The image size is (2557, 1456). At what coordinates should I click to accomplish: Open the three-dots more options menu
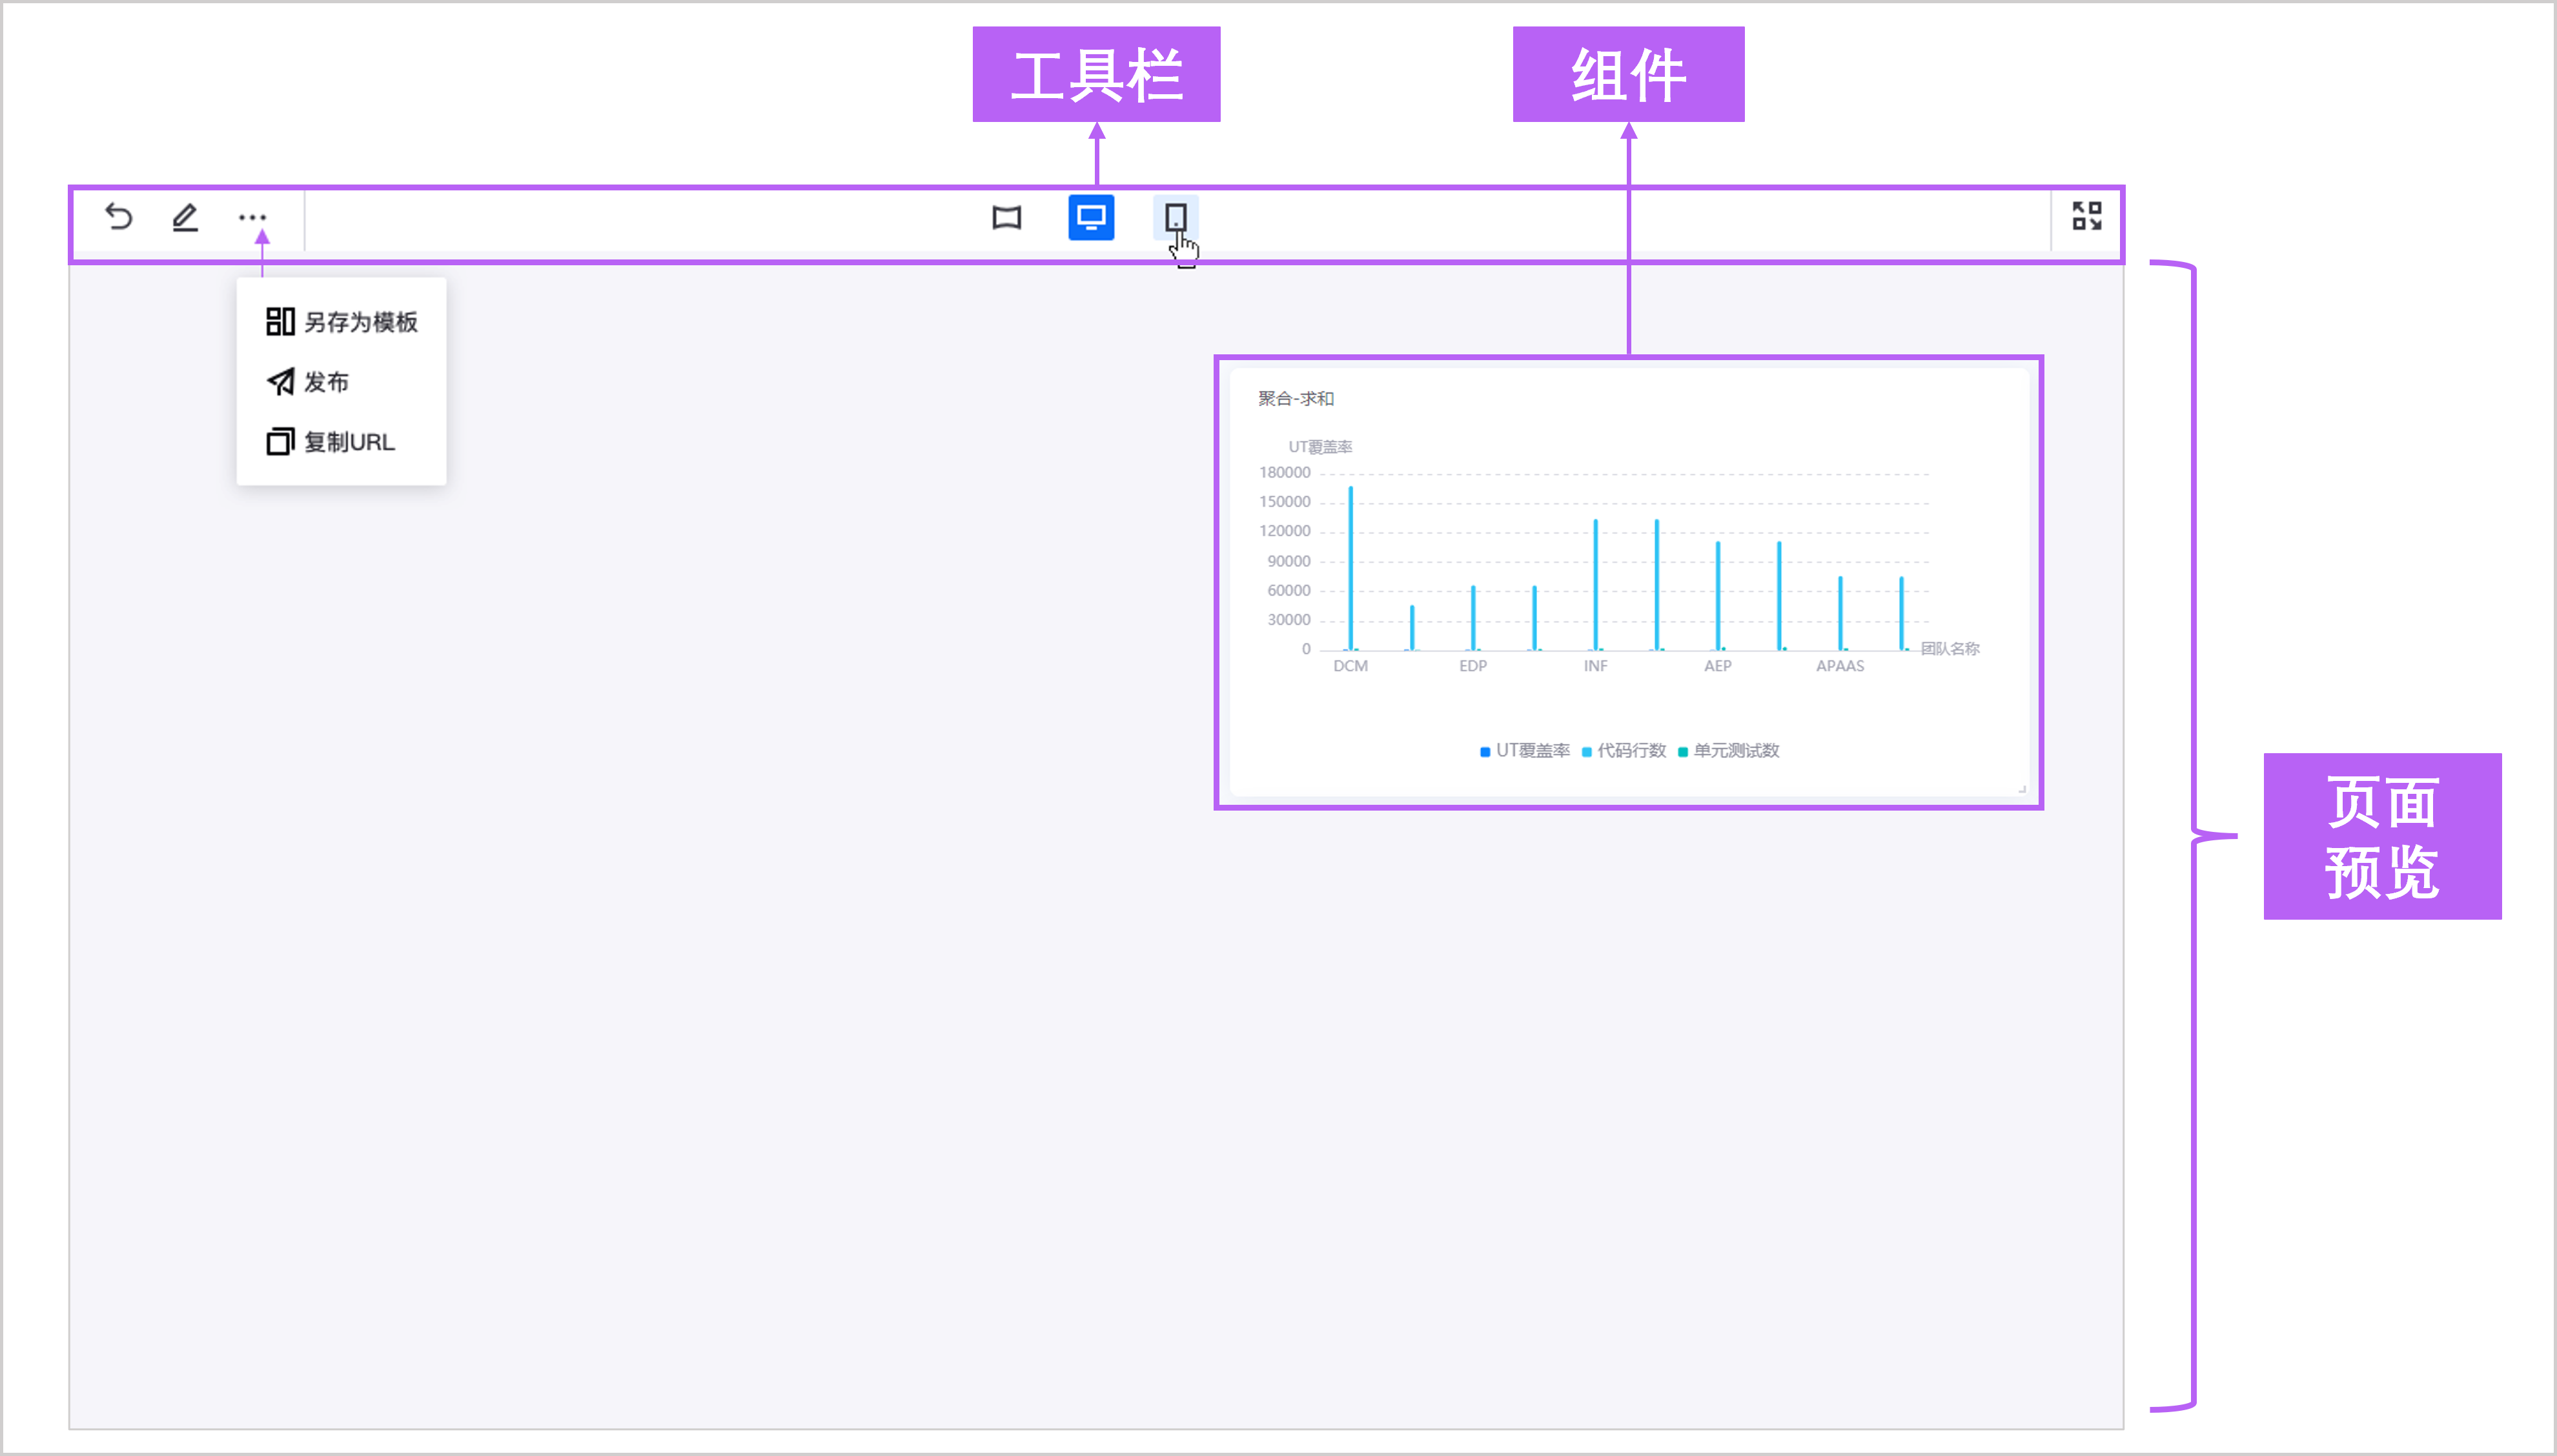pyautogui.click(x=252, y=217)
